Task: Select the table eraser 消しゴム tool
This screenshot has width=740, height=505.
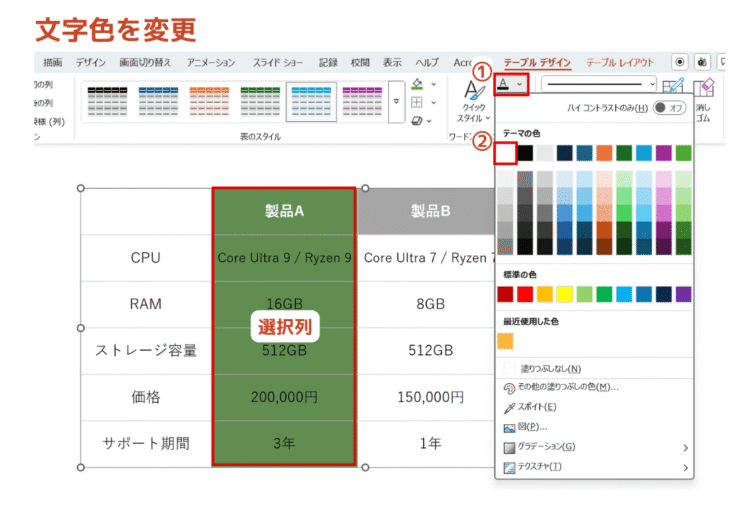Action: coord(704,99)
